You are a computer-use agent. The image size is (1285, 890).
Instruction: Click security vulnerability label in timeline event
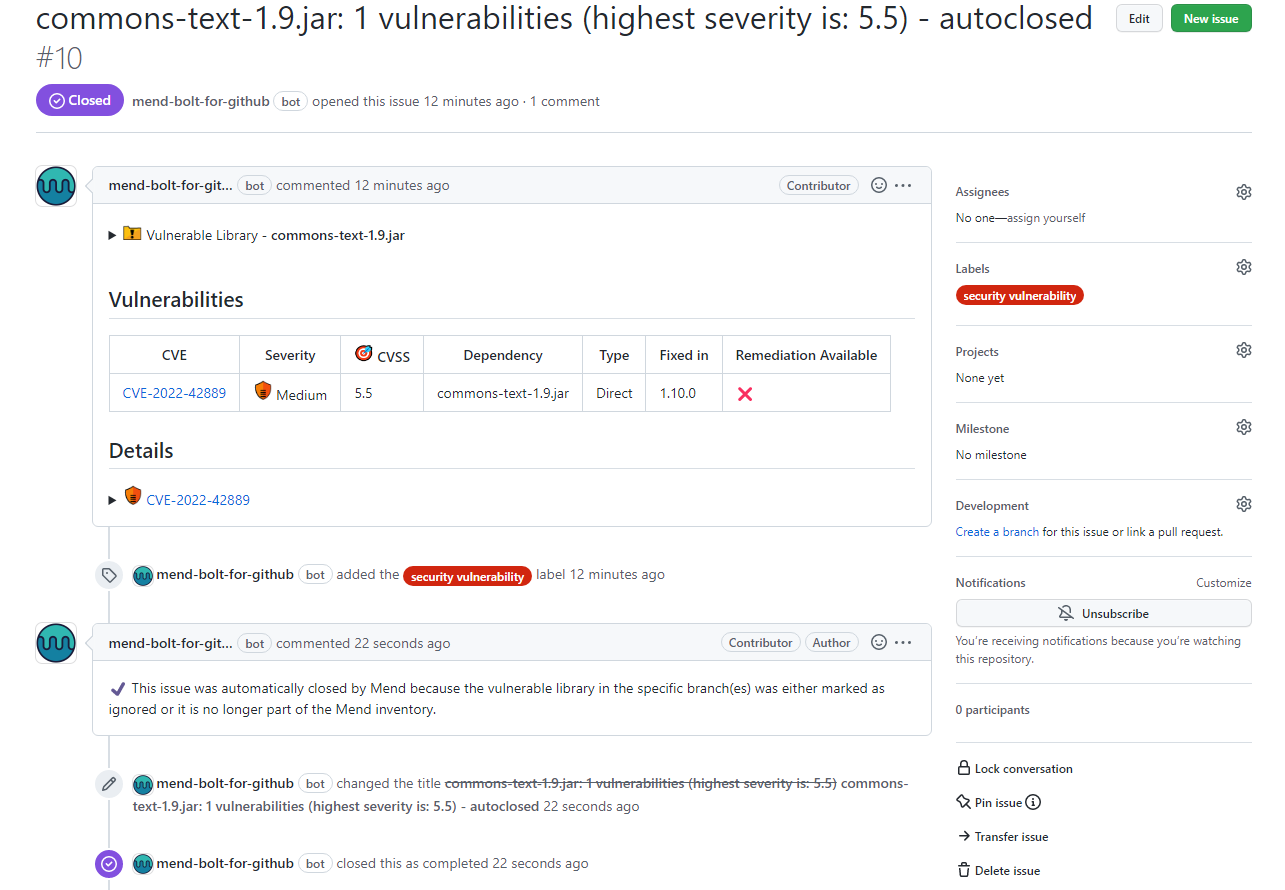click(467, 576)
